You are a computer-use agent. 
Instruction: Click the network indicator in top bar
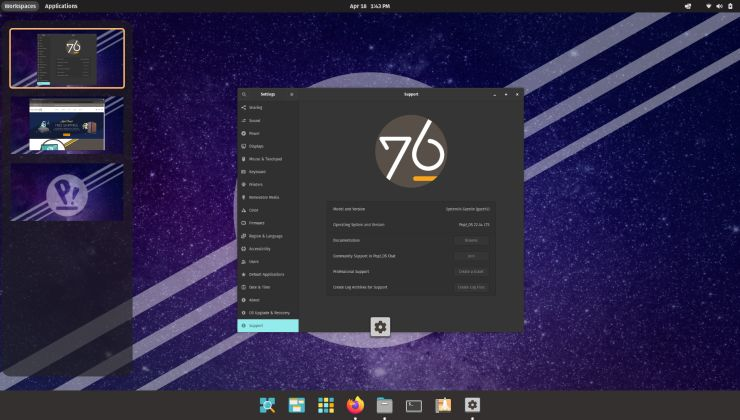click(708, 6)
